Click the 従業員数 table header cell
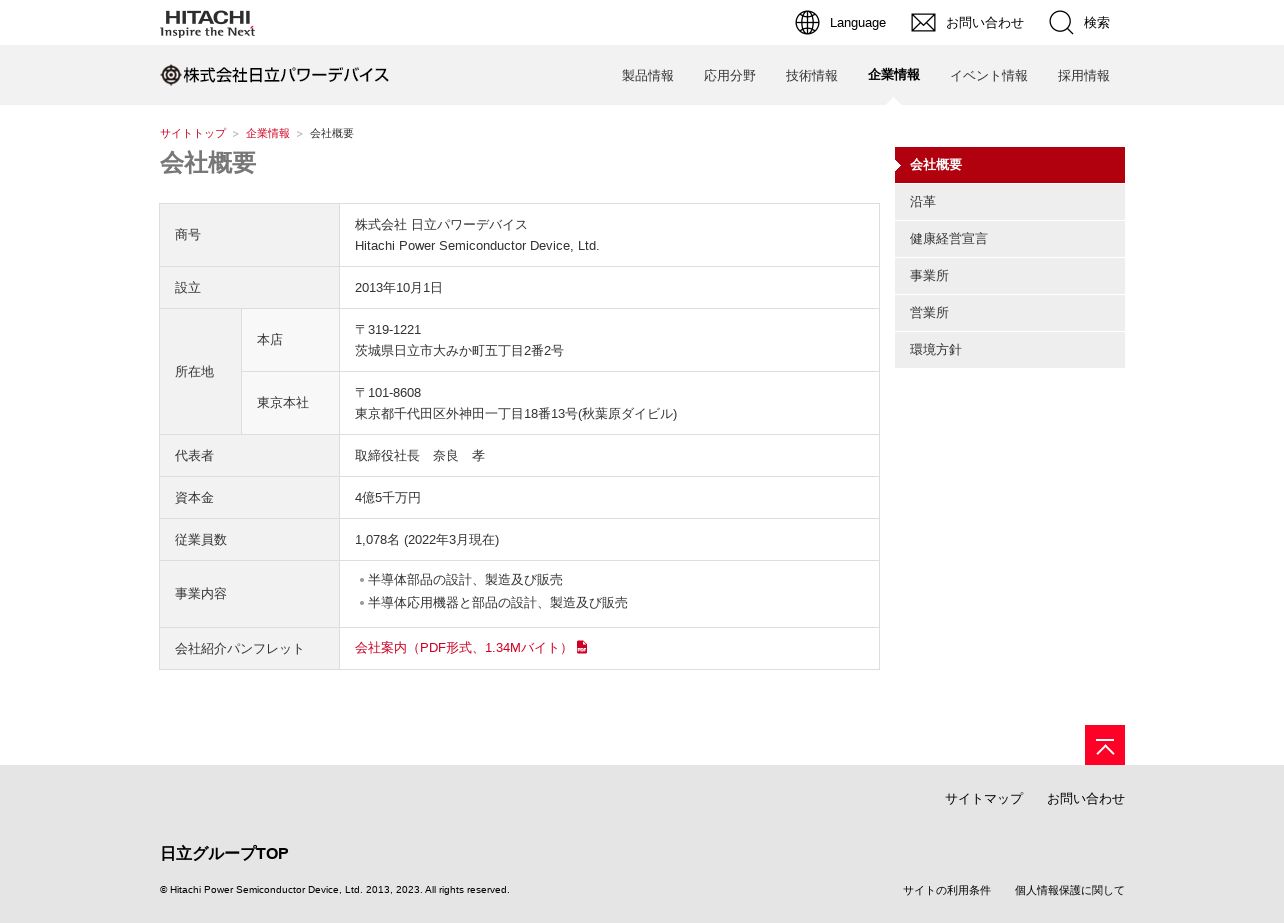The image size is (1284, 923). click(x=250, y=540)
